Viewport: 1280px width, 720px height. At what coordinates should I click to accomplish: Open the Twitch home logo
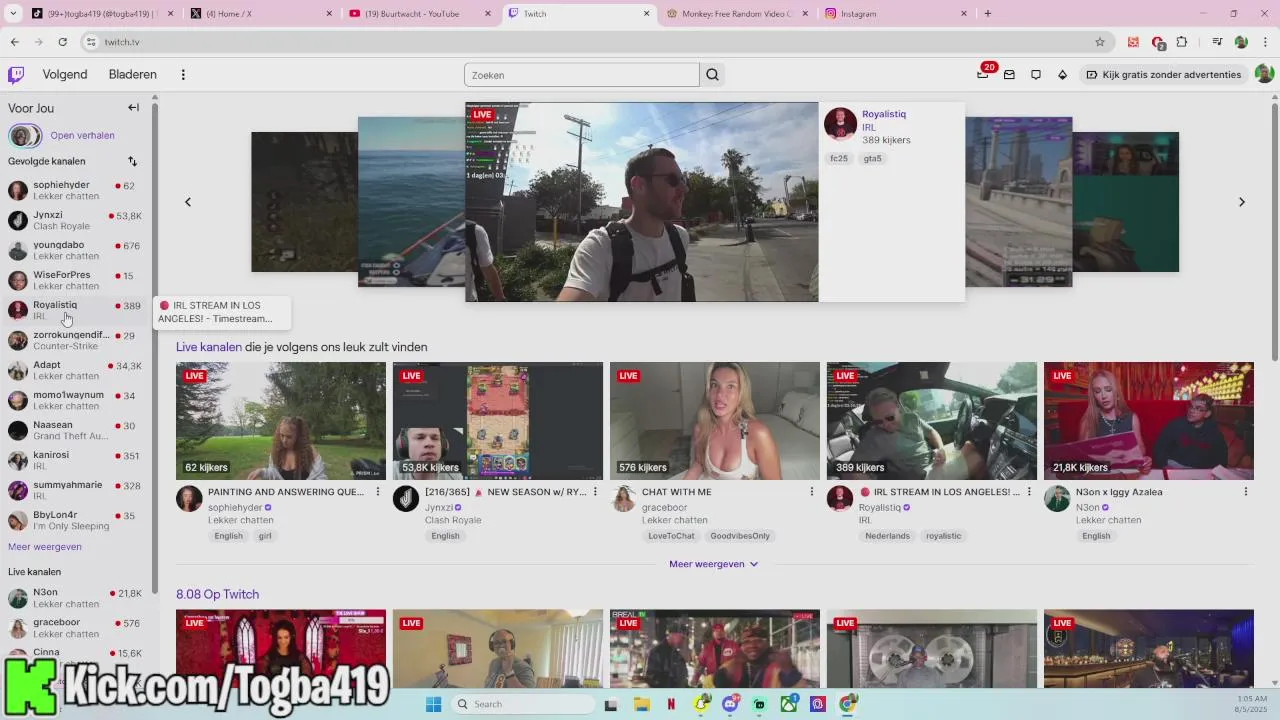coord(16,75)
